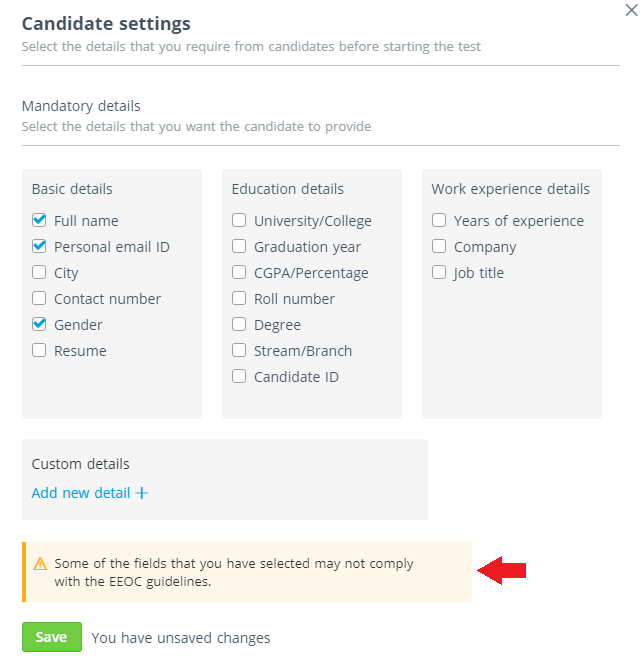Click the EEOC warning triangle icon
Image resolution: width=643 pixels, height=657 pixels.
pos(40,564)
